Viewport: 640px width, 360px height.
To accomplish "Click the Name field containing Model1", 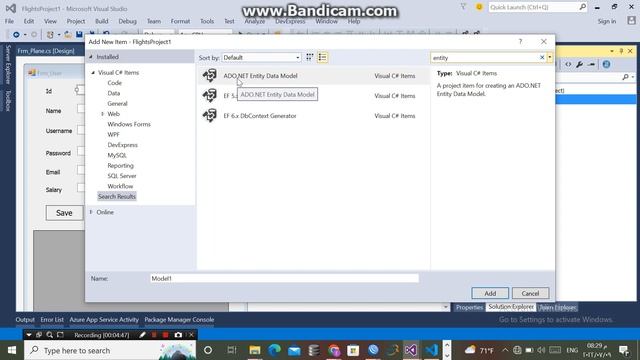I will [x=284, y=278].
